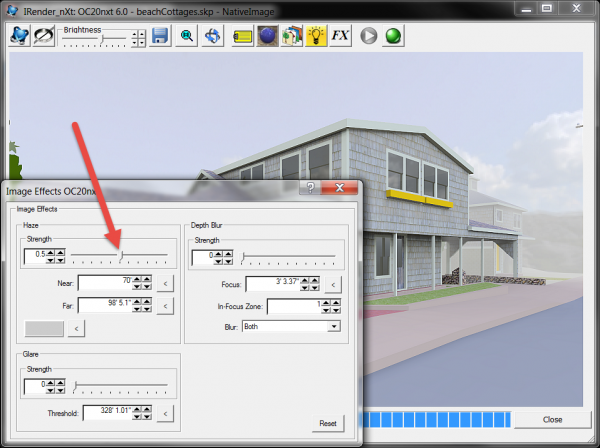Click the pick button next to Depth Blur Focus

[x=334, y=284]
